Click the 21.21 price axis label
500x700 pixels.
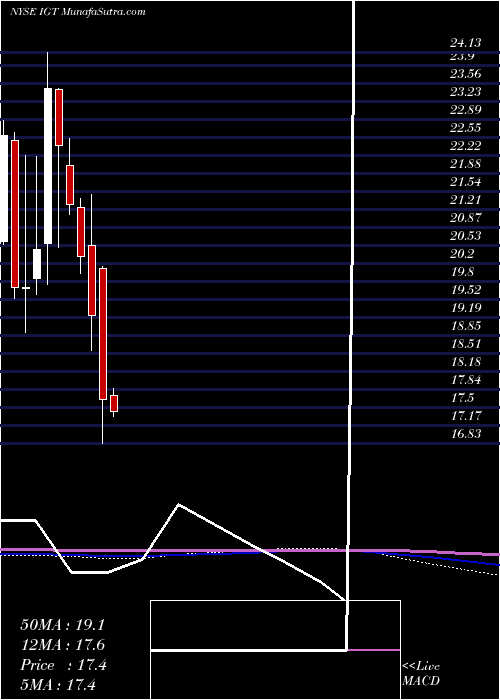click(466, 200)
